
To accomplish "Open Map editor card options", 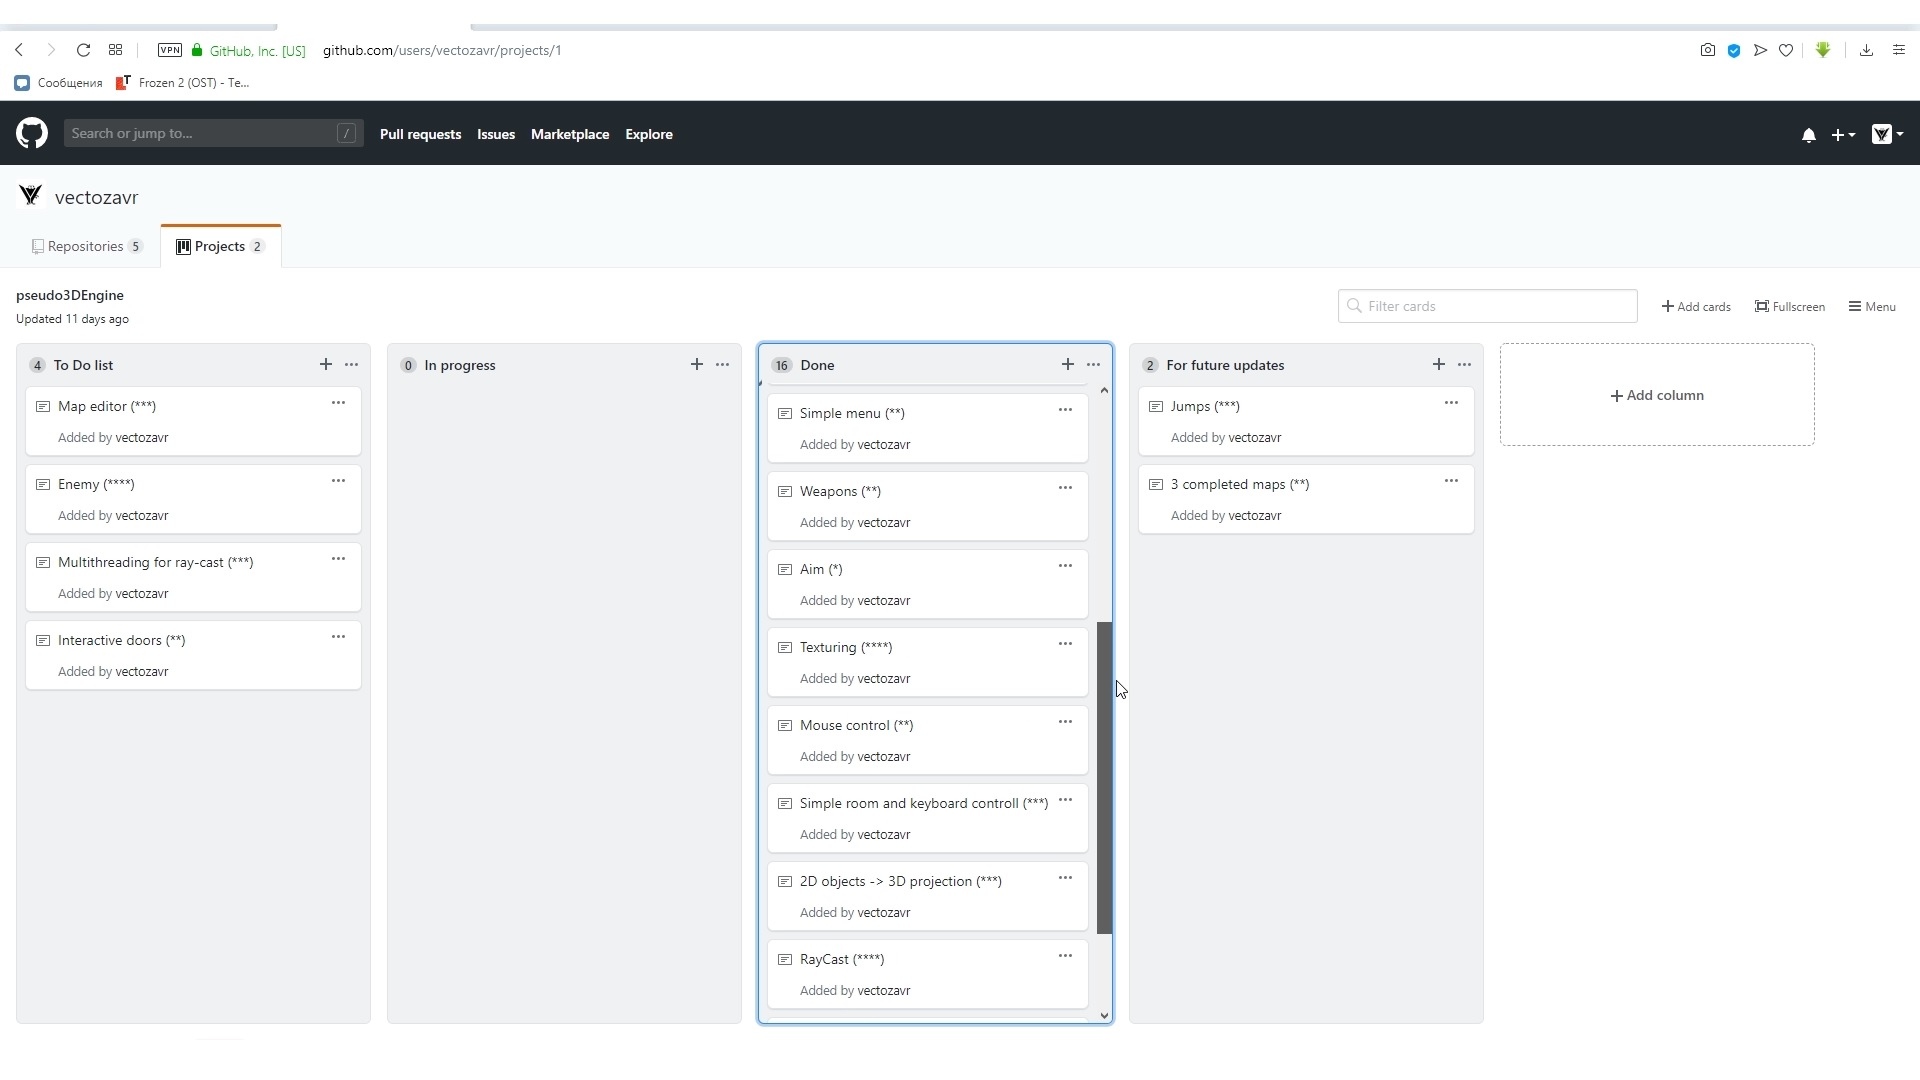I will [339, 403].
